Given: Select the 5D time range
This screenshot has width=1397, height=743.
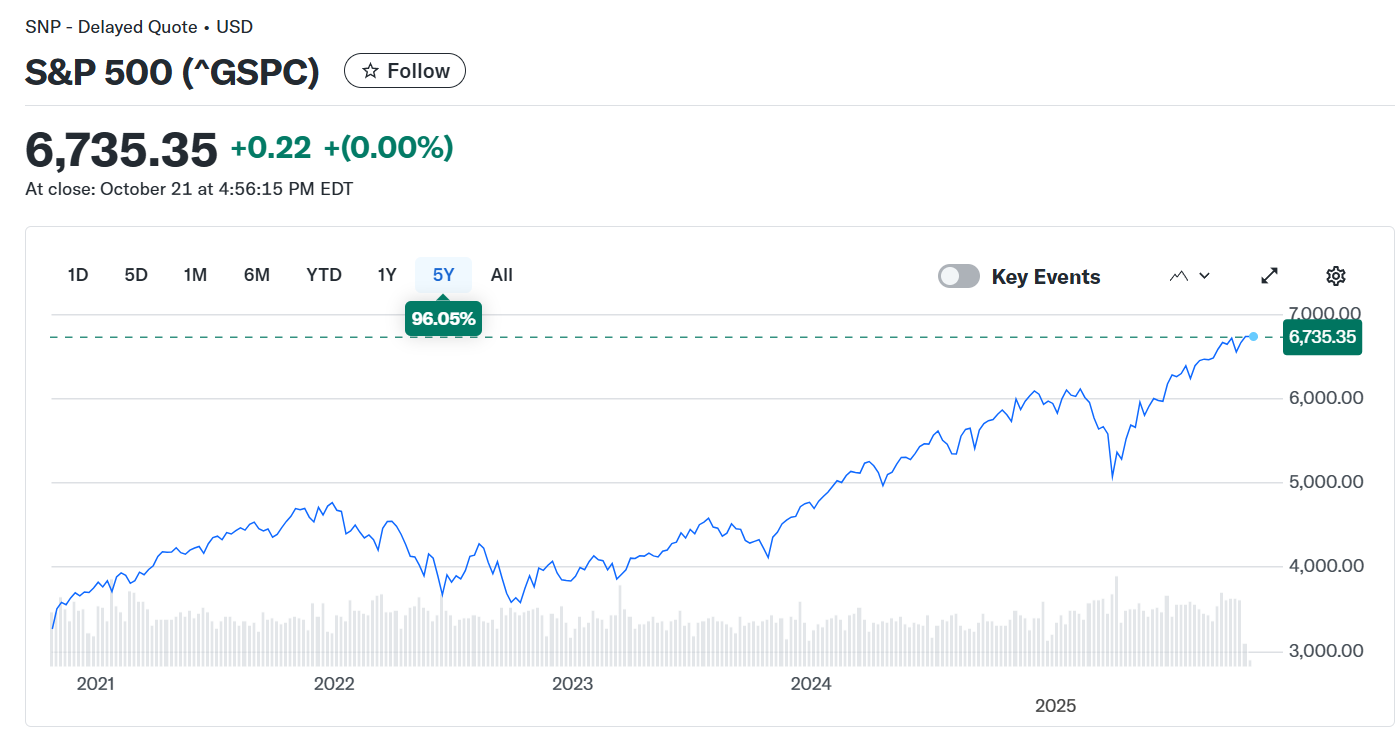Looking at the screenshot, I should (136, 275).
